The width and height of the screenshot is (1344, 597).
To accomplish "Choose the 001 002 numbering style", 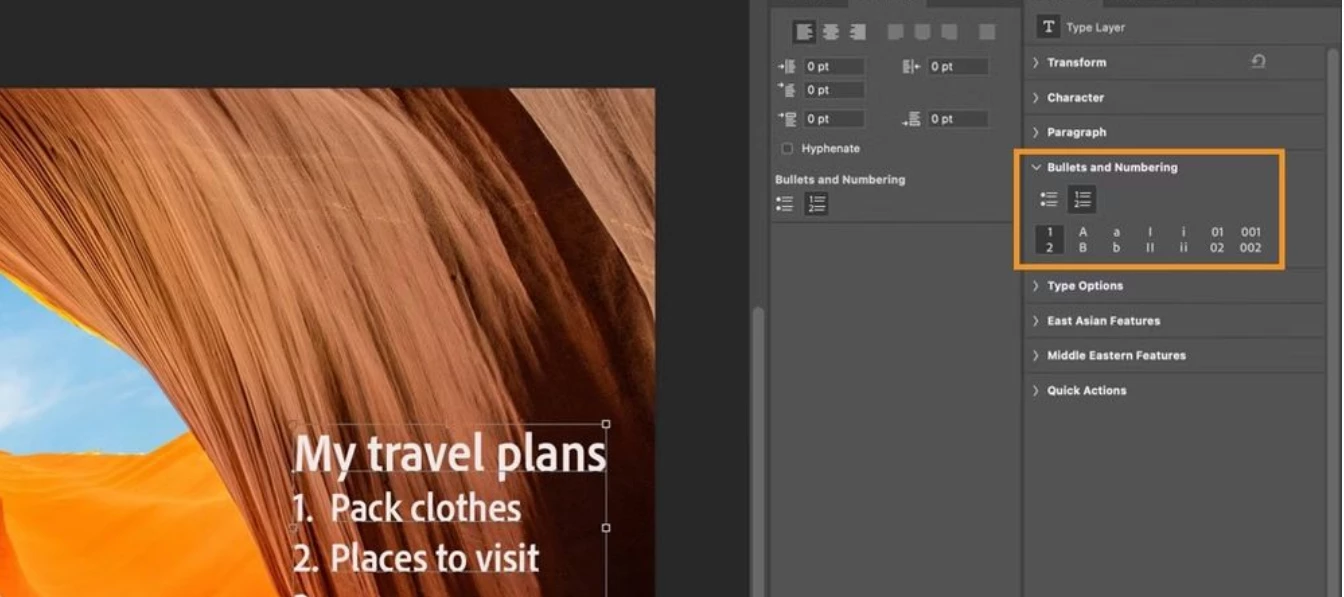I will click(1251, 240).
